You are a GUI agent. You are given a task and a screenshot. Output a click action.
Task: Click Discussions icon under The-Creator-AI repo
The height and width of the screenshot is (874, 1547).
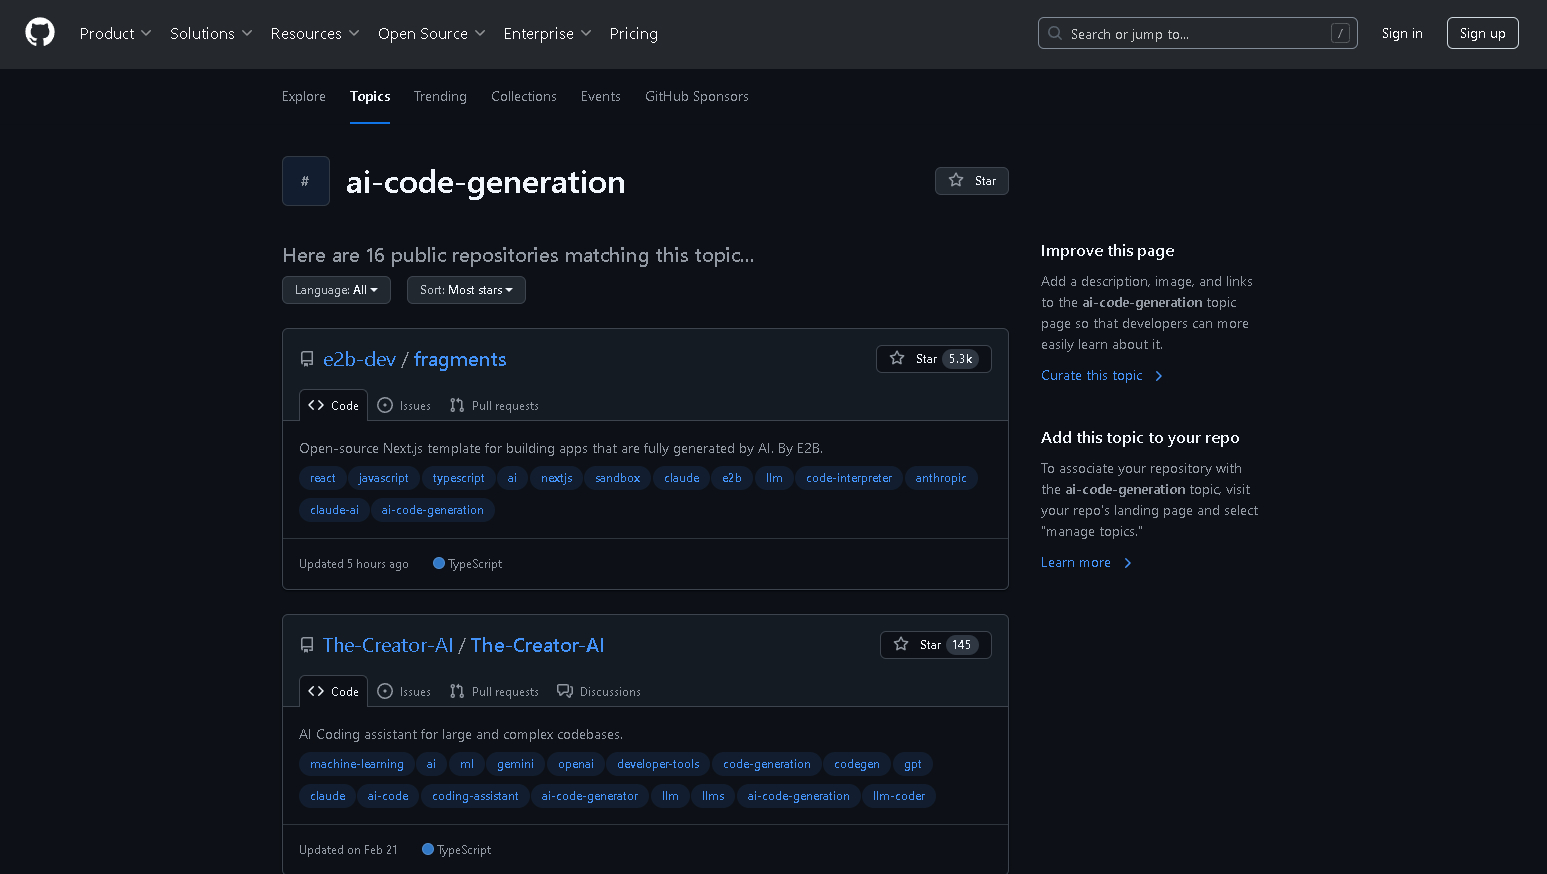(x=565, y=691)
